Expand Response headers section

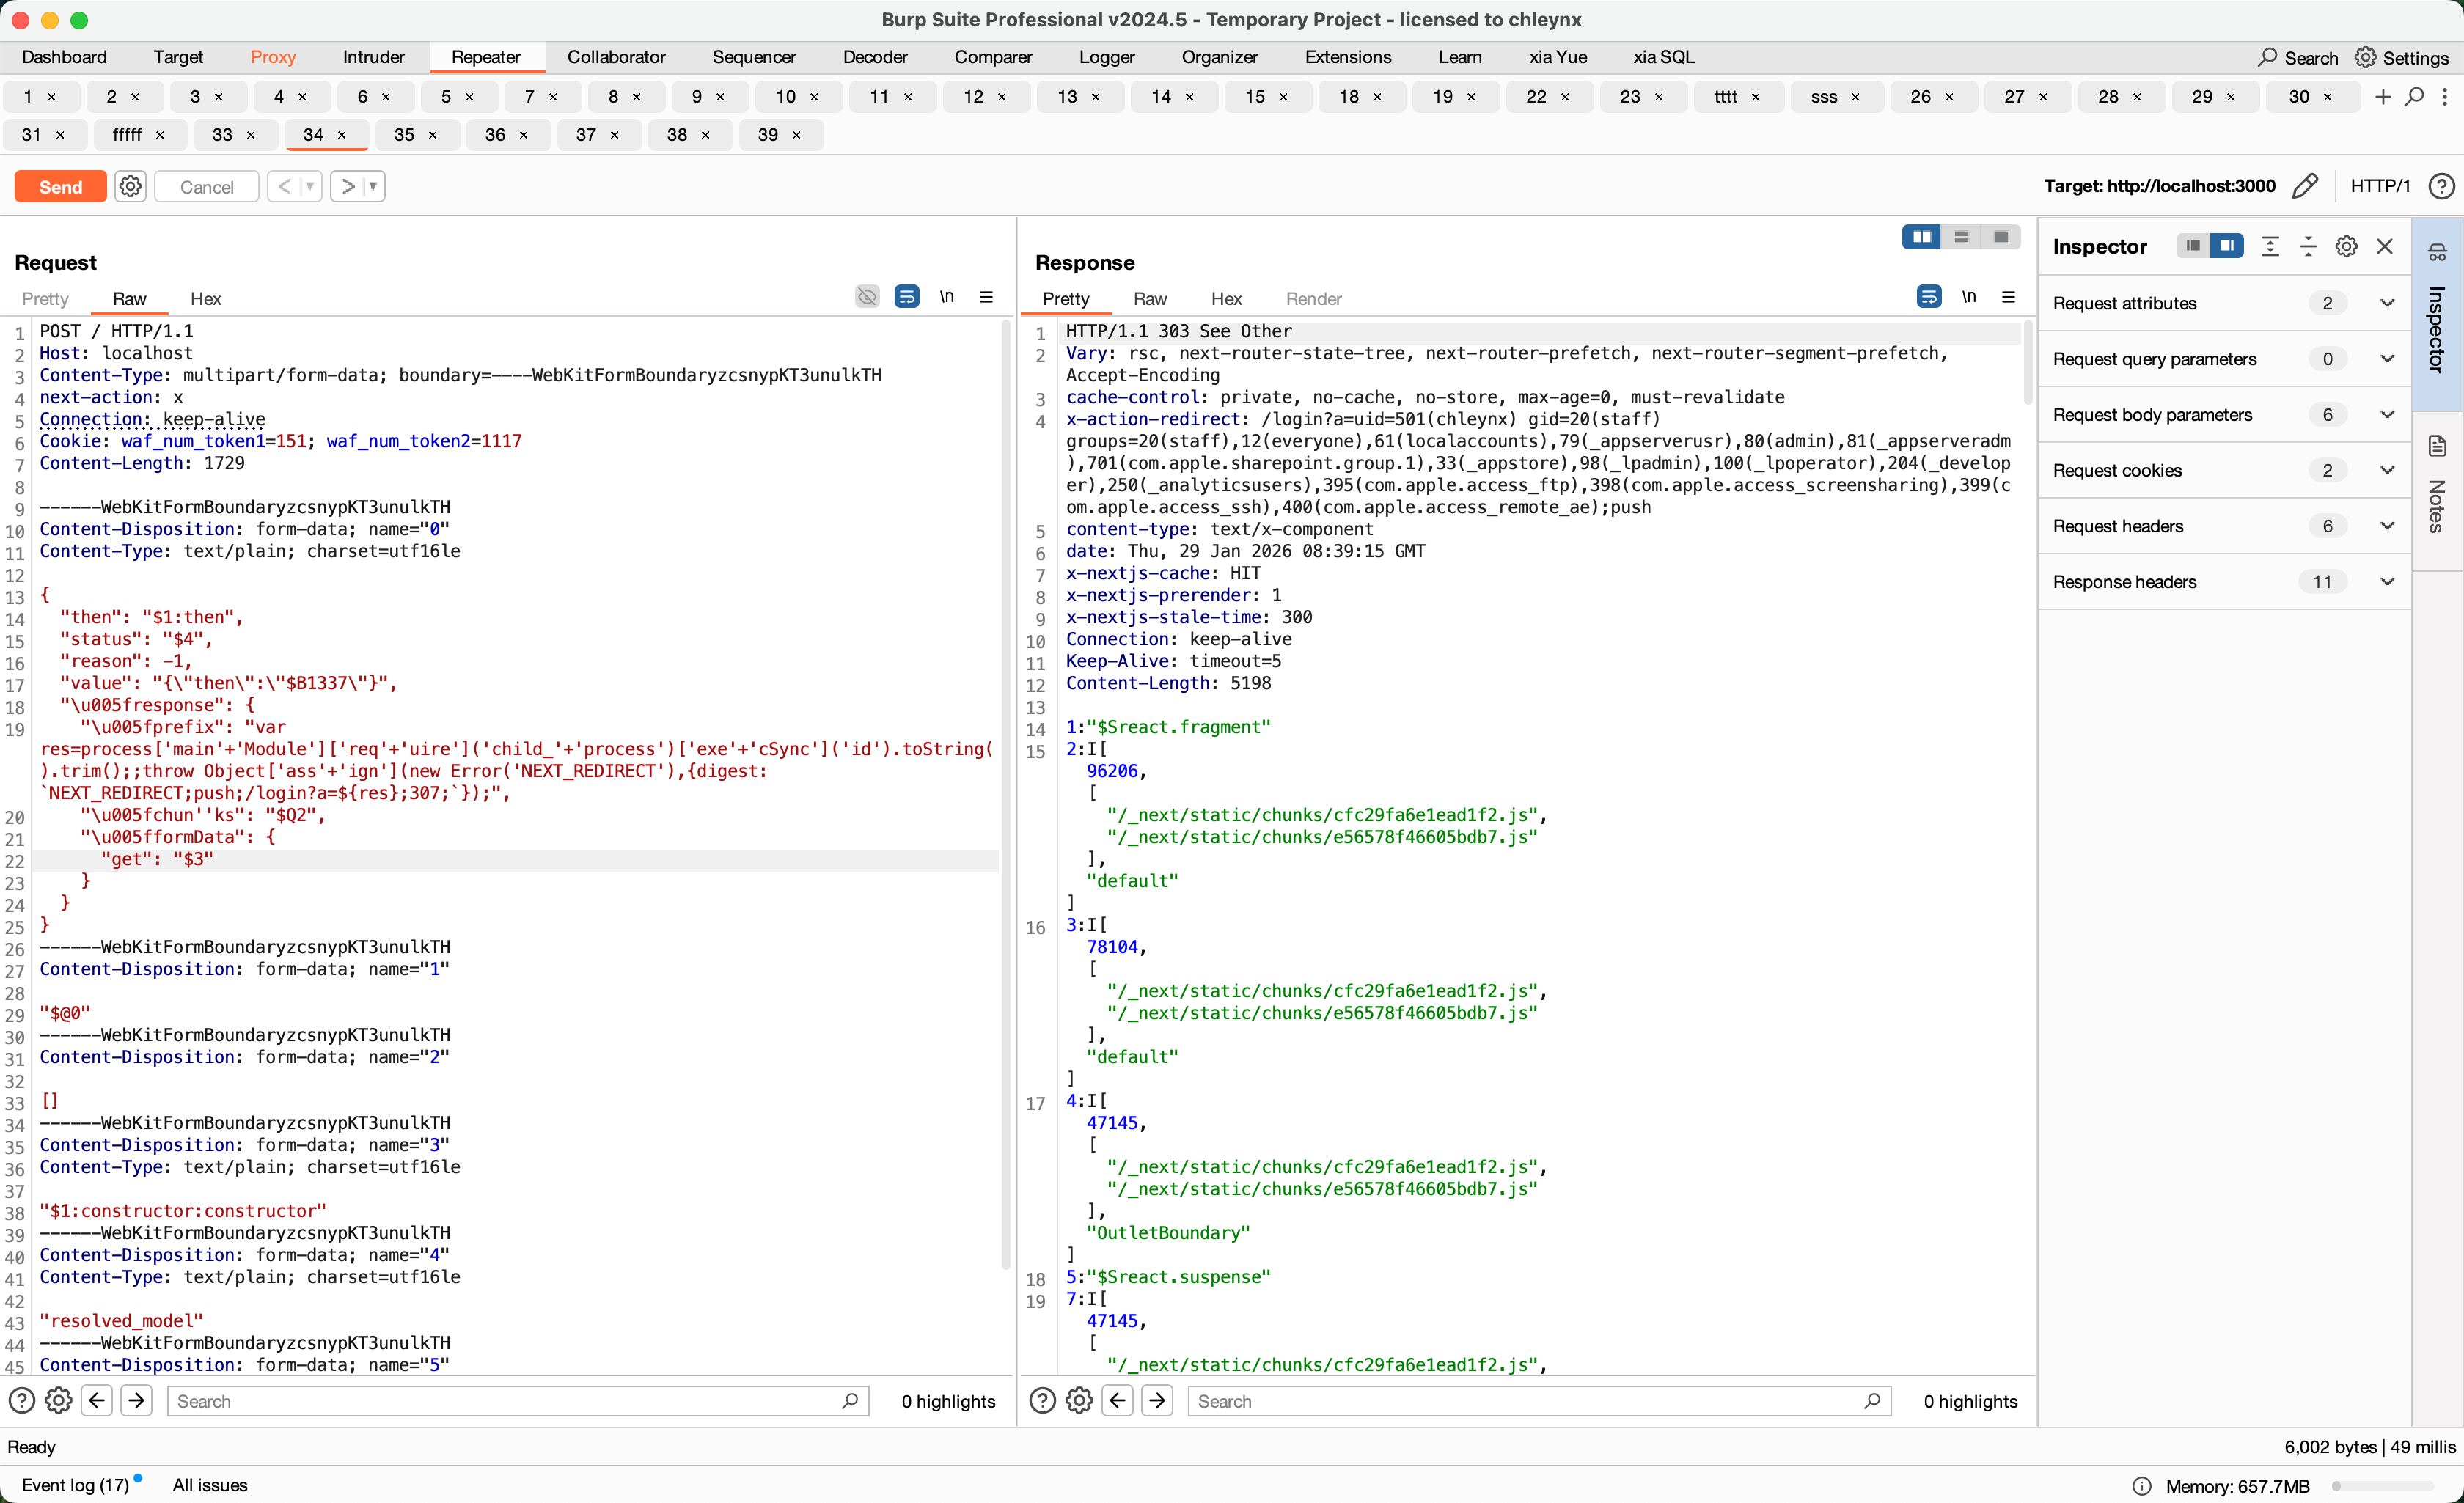(x=2386, y=581)
